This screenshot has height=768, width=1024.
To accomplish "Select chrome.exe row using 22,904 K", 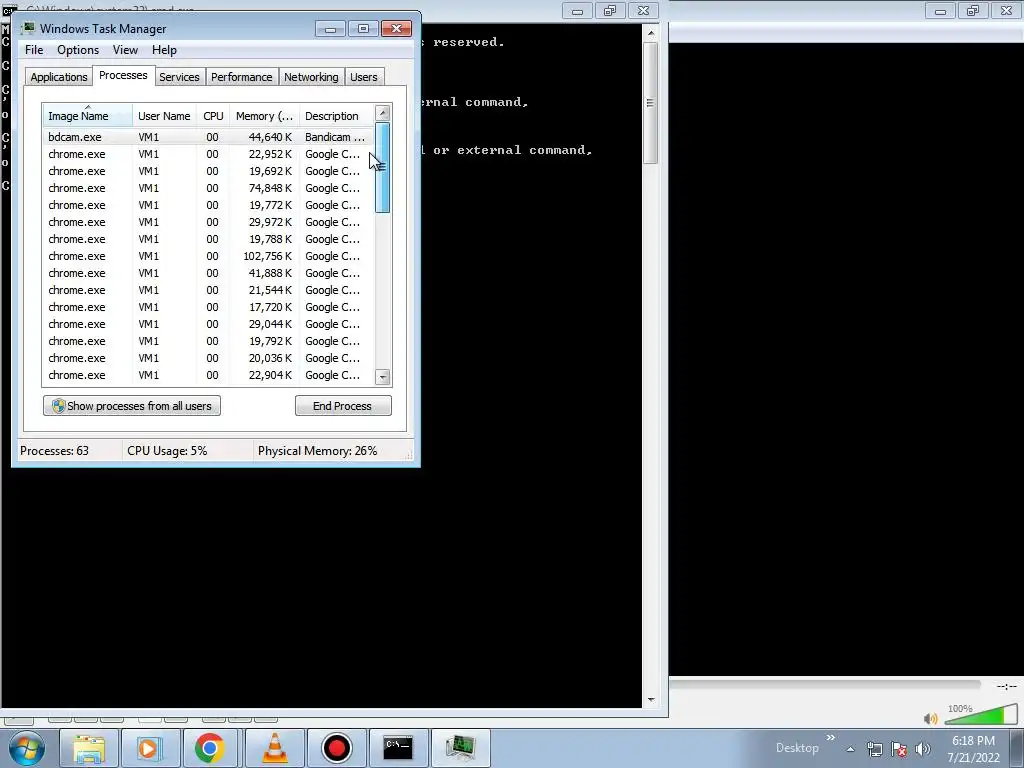I will pyautogui.click(x=208, y=375).
